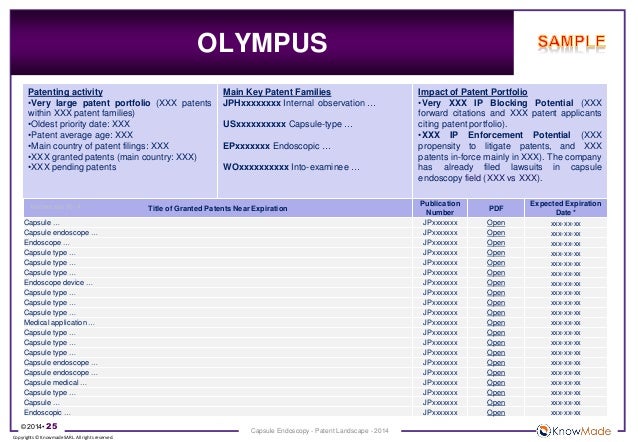Viewport: 638px width, 442px height.
Task: Select the 'Endoscope device ...' patent title
Action: click(x=58, y=282)
